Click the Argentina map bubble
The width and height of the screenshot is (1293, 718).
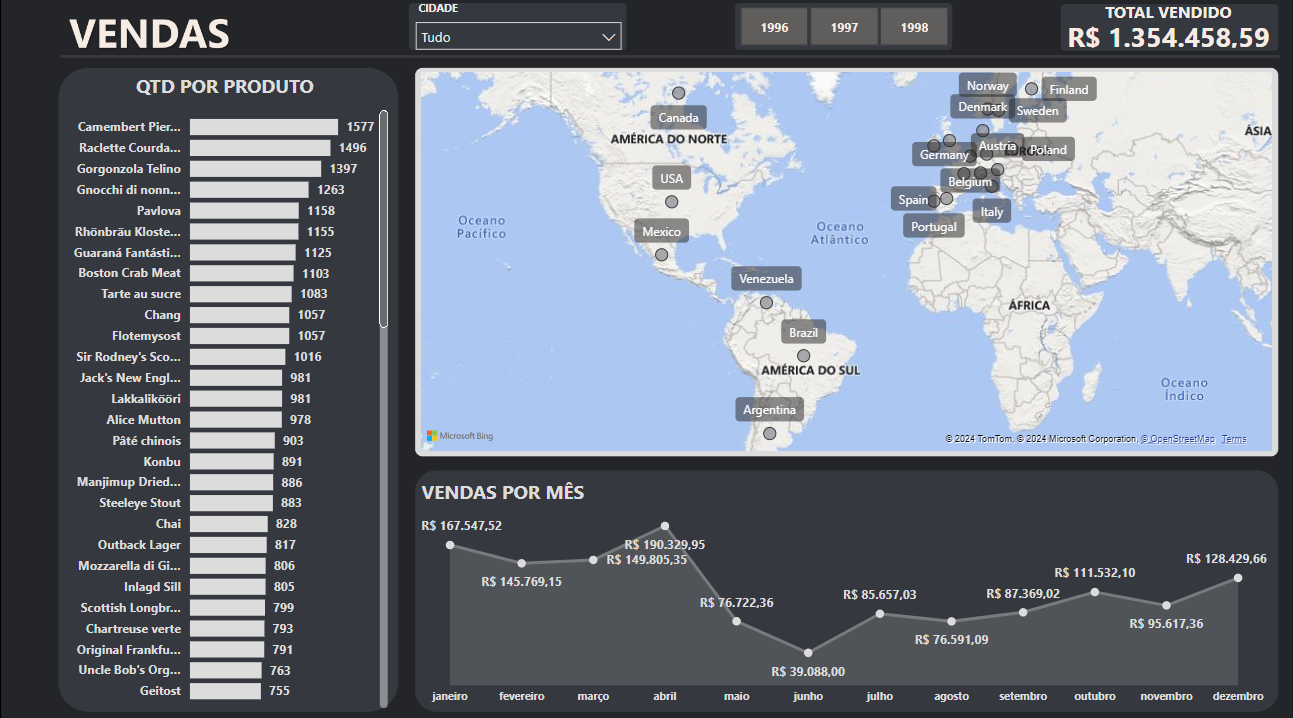769,434
